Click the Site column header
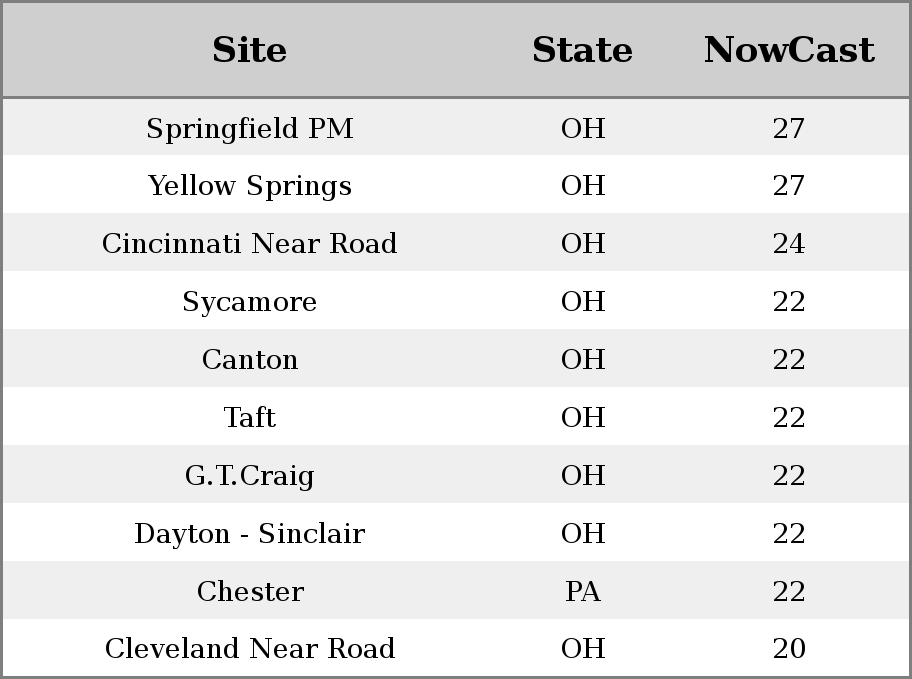912x679 pixels. click(x=250, y=50)
